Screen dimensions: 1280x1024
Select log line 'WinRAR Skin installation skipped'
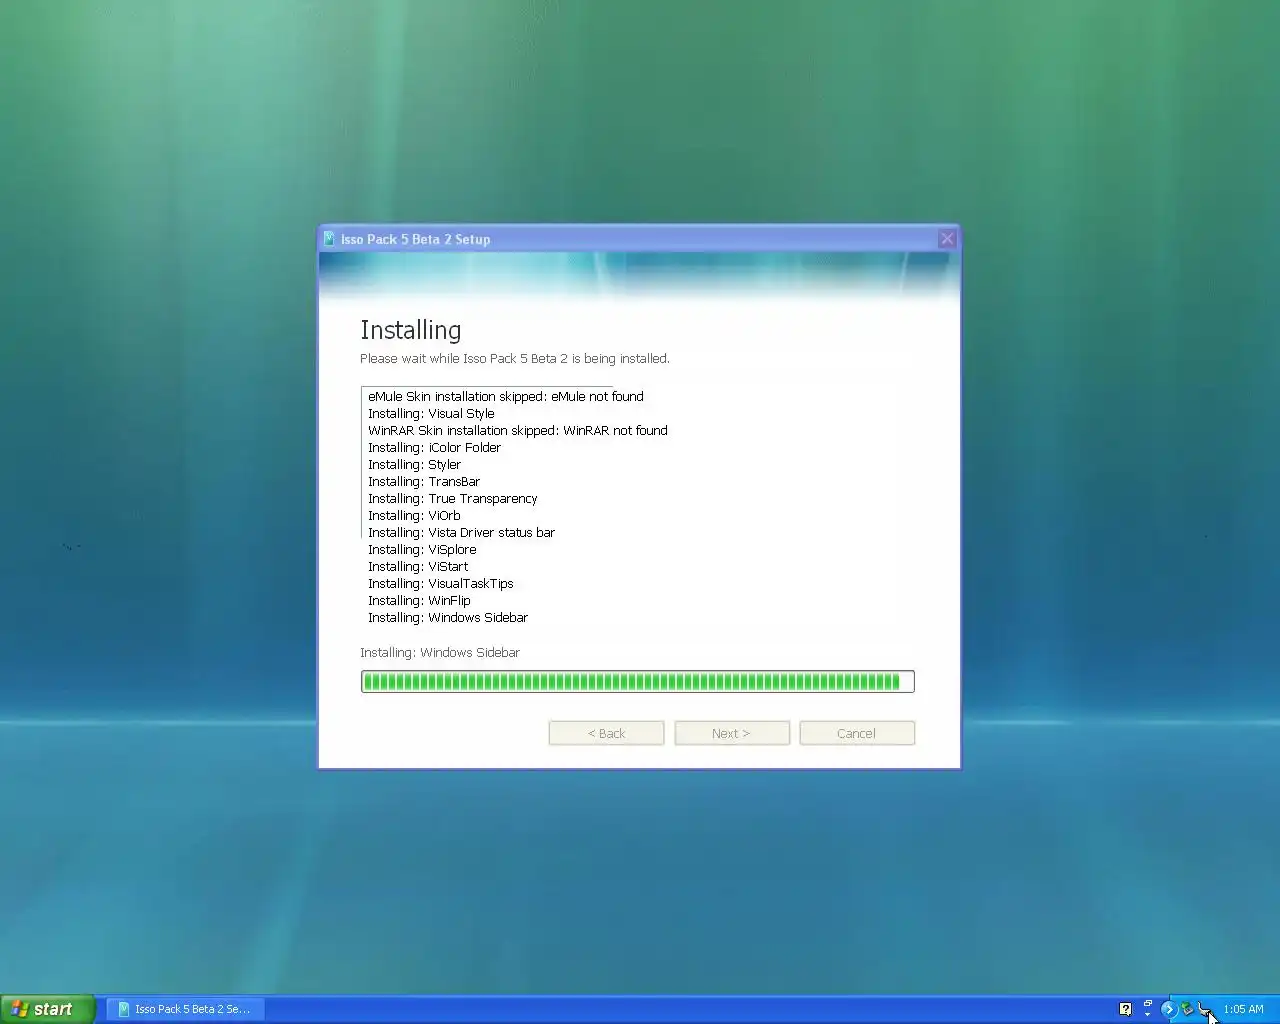[x=517, y=431]
